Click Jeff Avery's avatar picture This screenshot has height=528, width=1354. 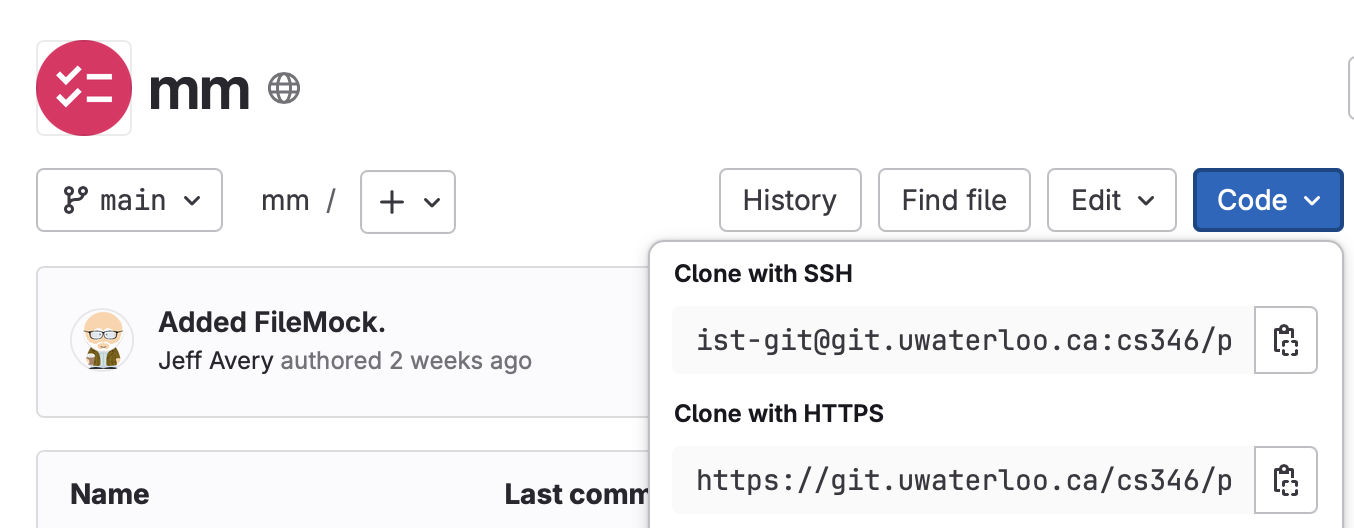(102, 340)
